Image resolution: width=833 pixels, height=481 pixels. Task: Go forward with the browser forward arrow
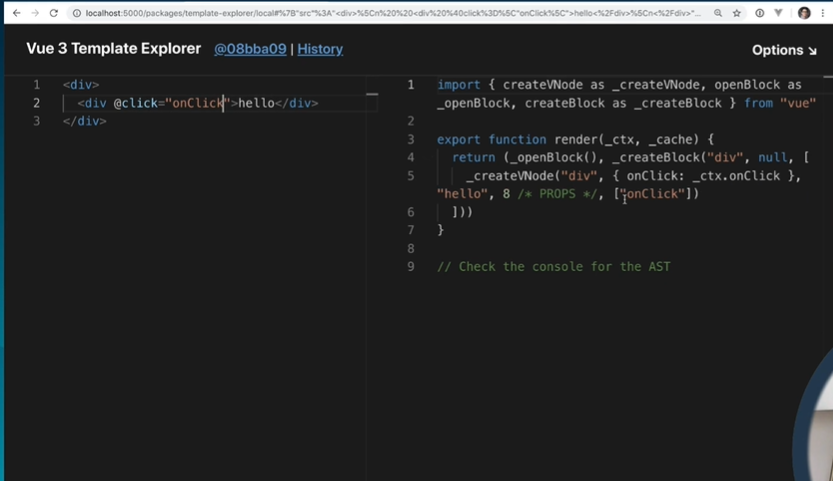point(35,13)
